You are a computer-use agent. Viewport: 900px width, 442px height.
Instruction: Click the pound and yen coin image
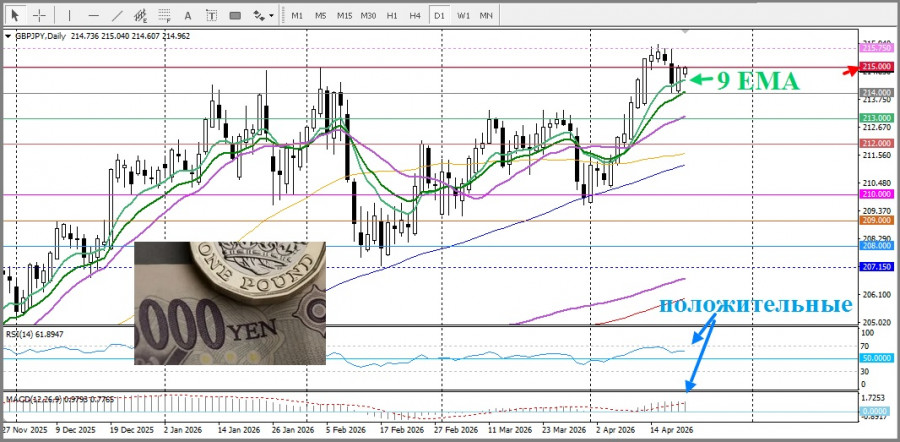click(x=230, y=302)
